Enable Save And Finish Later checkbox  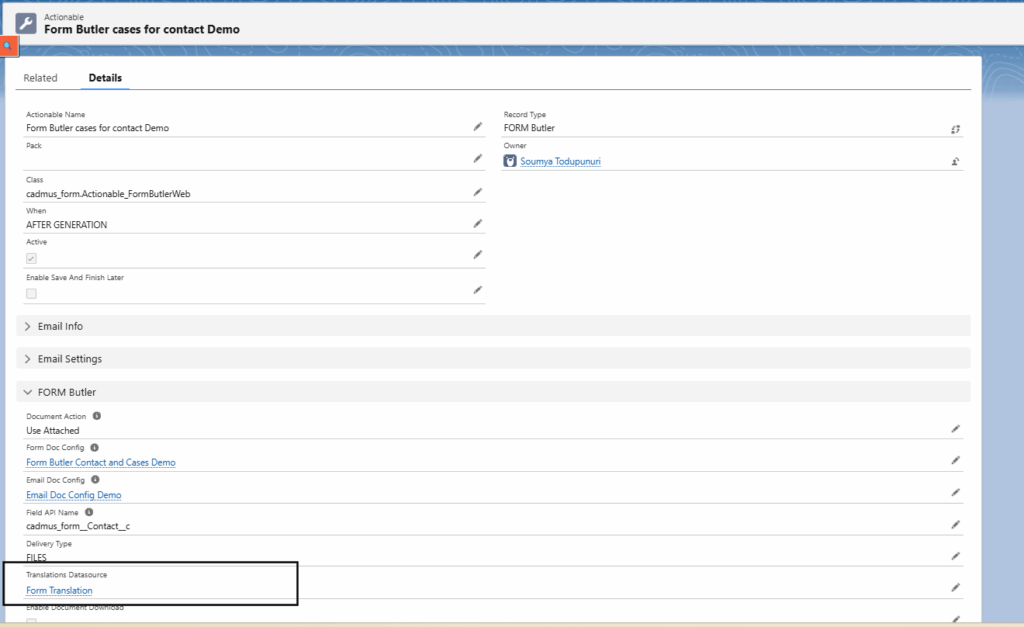point(30,292)
